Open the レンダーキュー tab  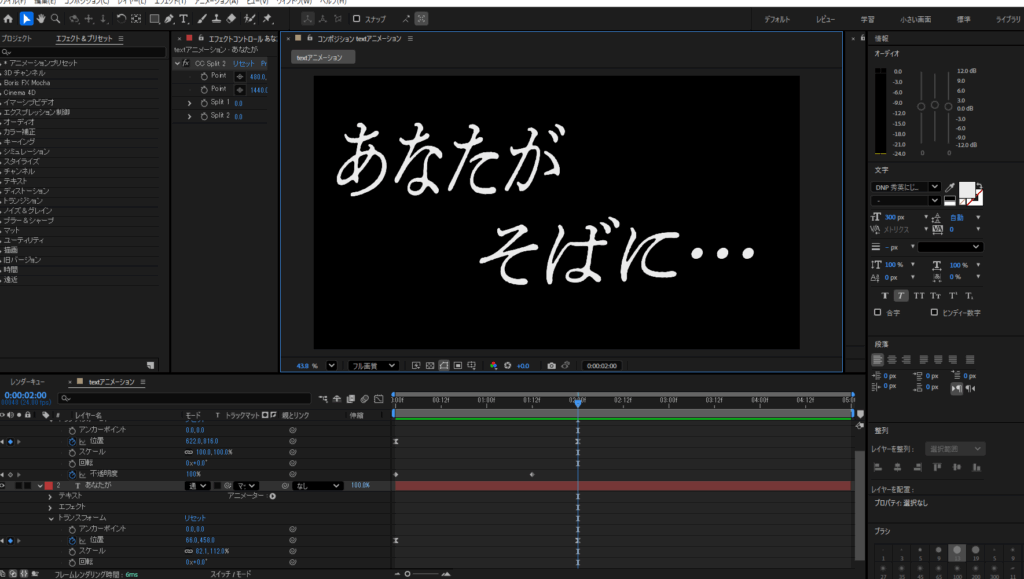28,382
